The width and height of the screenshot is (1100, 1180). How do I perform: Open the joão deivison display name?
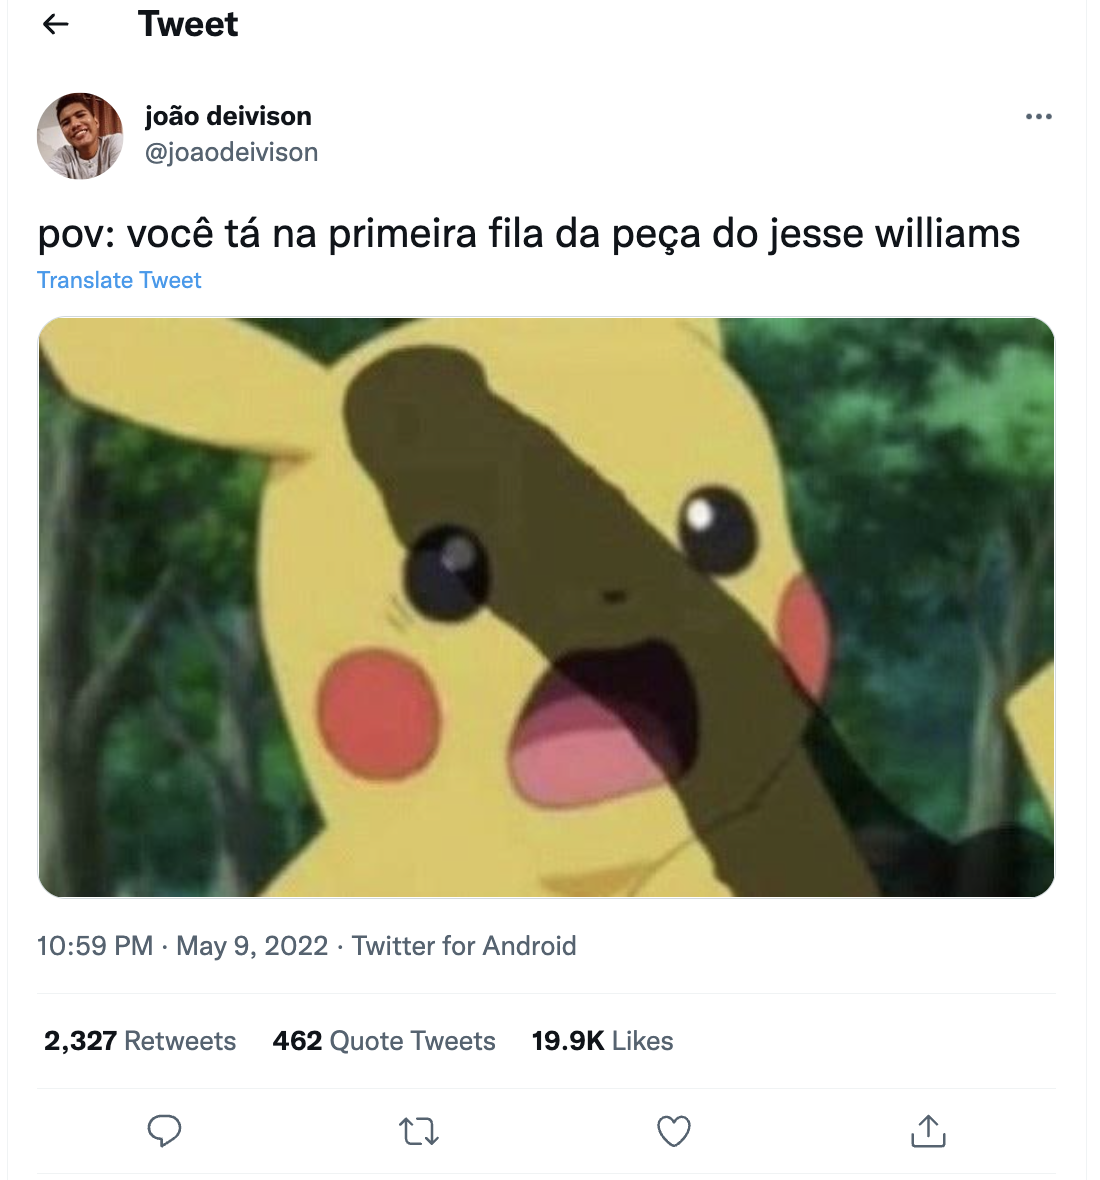point(228,117)
